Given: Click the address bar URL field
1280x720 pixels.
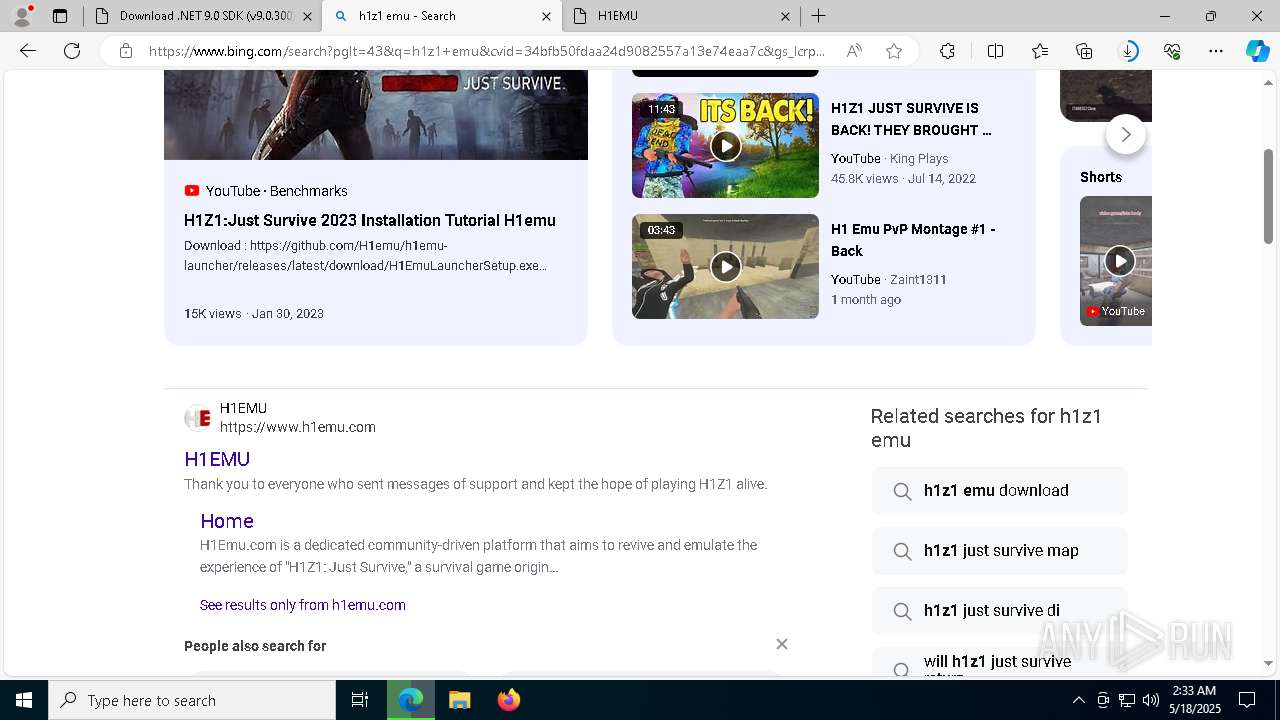Looking at the screenshot, I should pyautogui.click(x=487, y=51).
